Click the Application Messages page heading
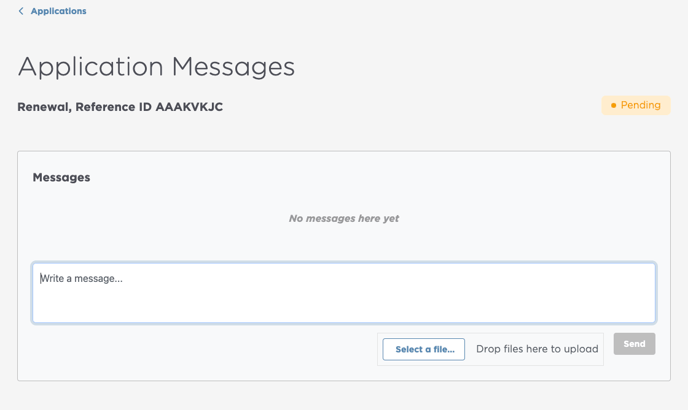The height and width of the screenshot is (410, 688). click(157, 67)
